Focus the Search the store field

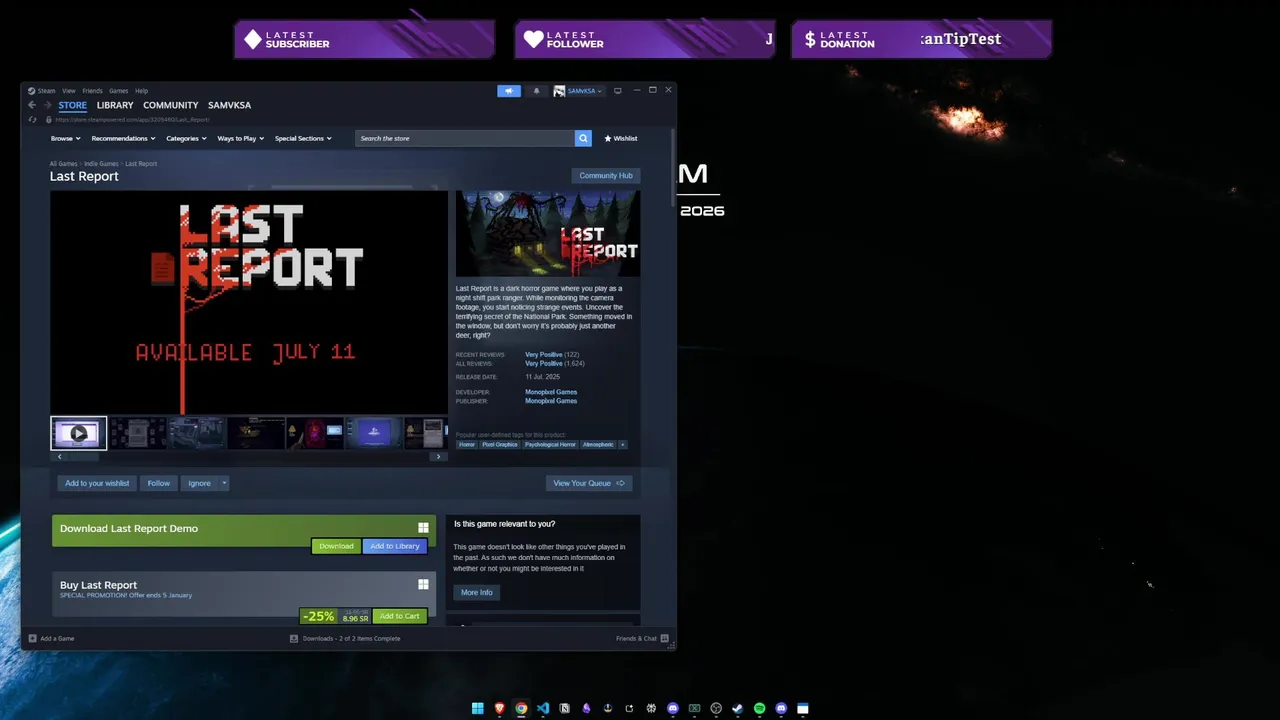[x=465, y=138]
